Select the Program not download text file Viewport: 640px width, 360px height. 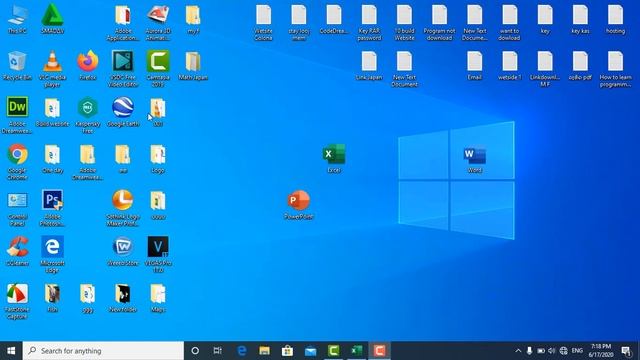point(439,22)
